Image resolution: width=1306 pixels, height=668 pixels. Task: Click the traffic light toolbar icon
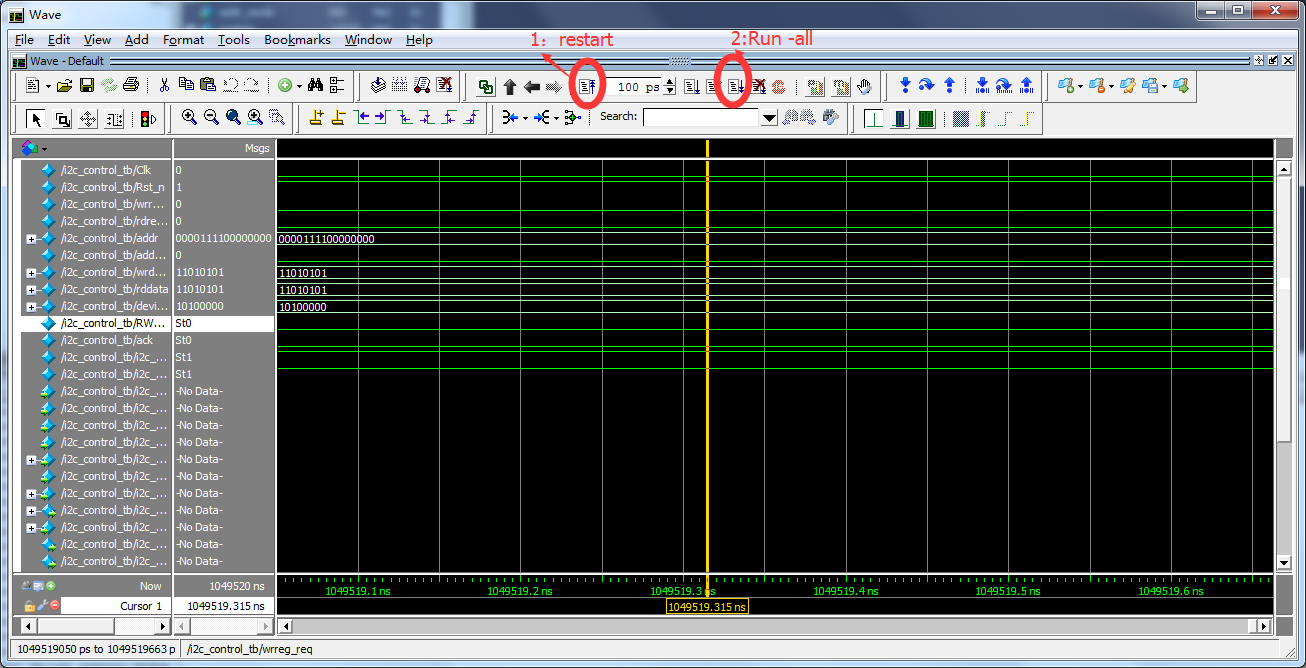pyautogui.click(x=149, y=119)
